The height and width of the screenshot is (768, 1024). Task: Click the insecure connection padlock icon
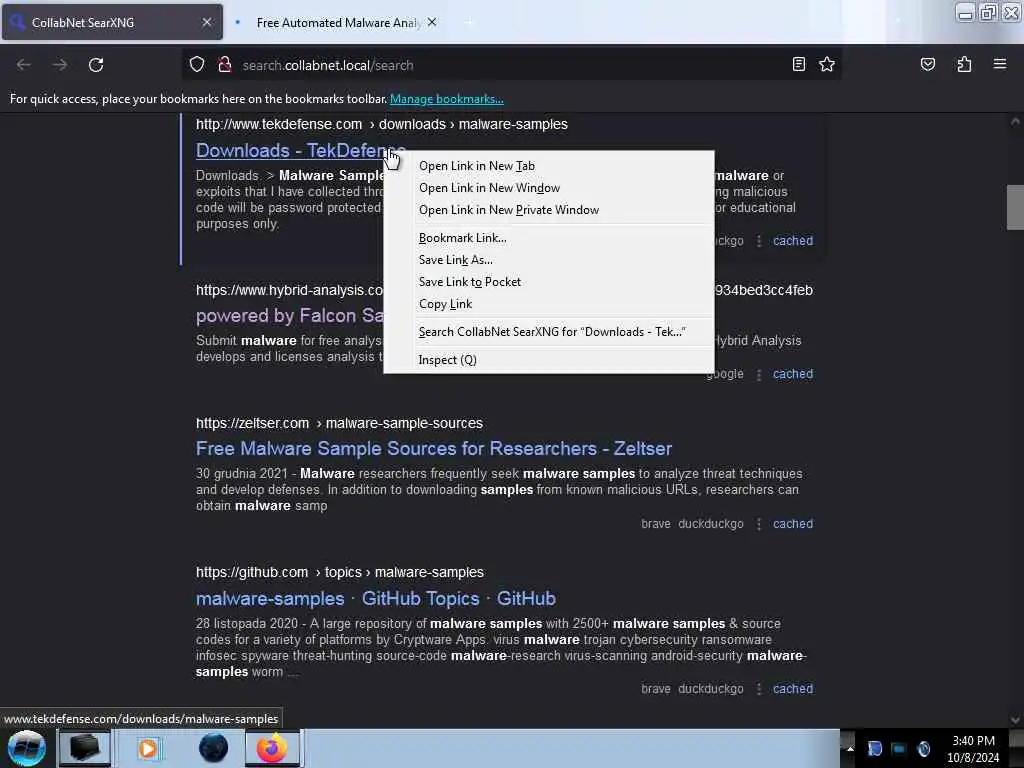(x=225, y=64)
